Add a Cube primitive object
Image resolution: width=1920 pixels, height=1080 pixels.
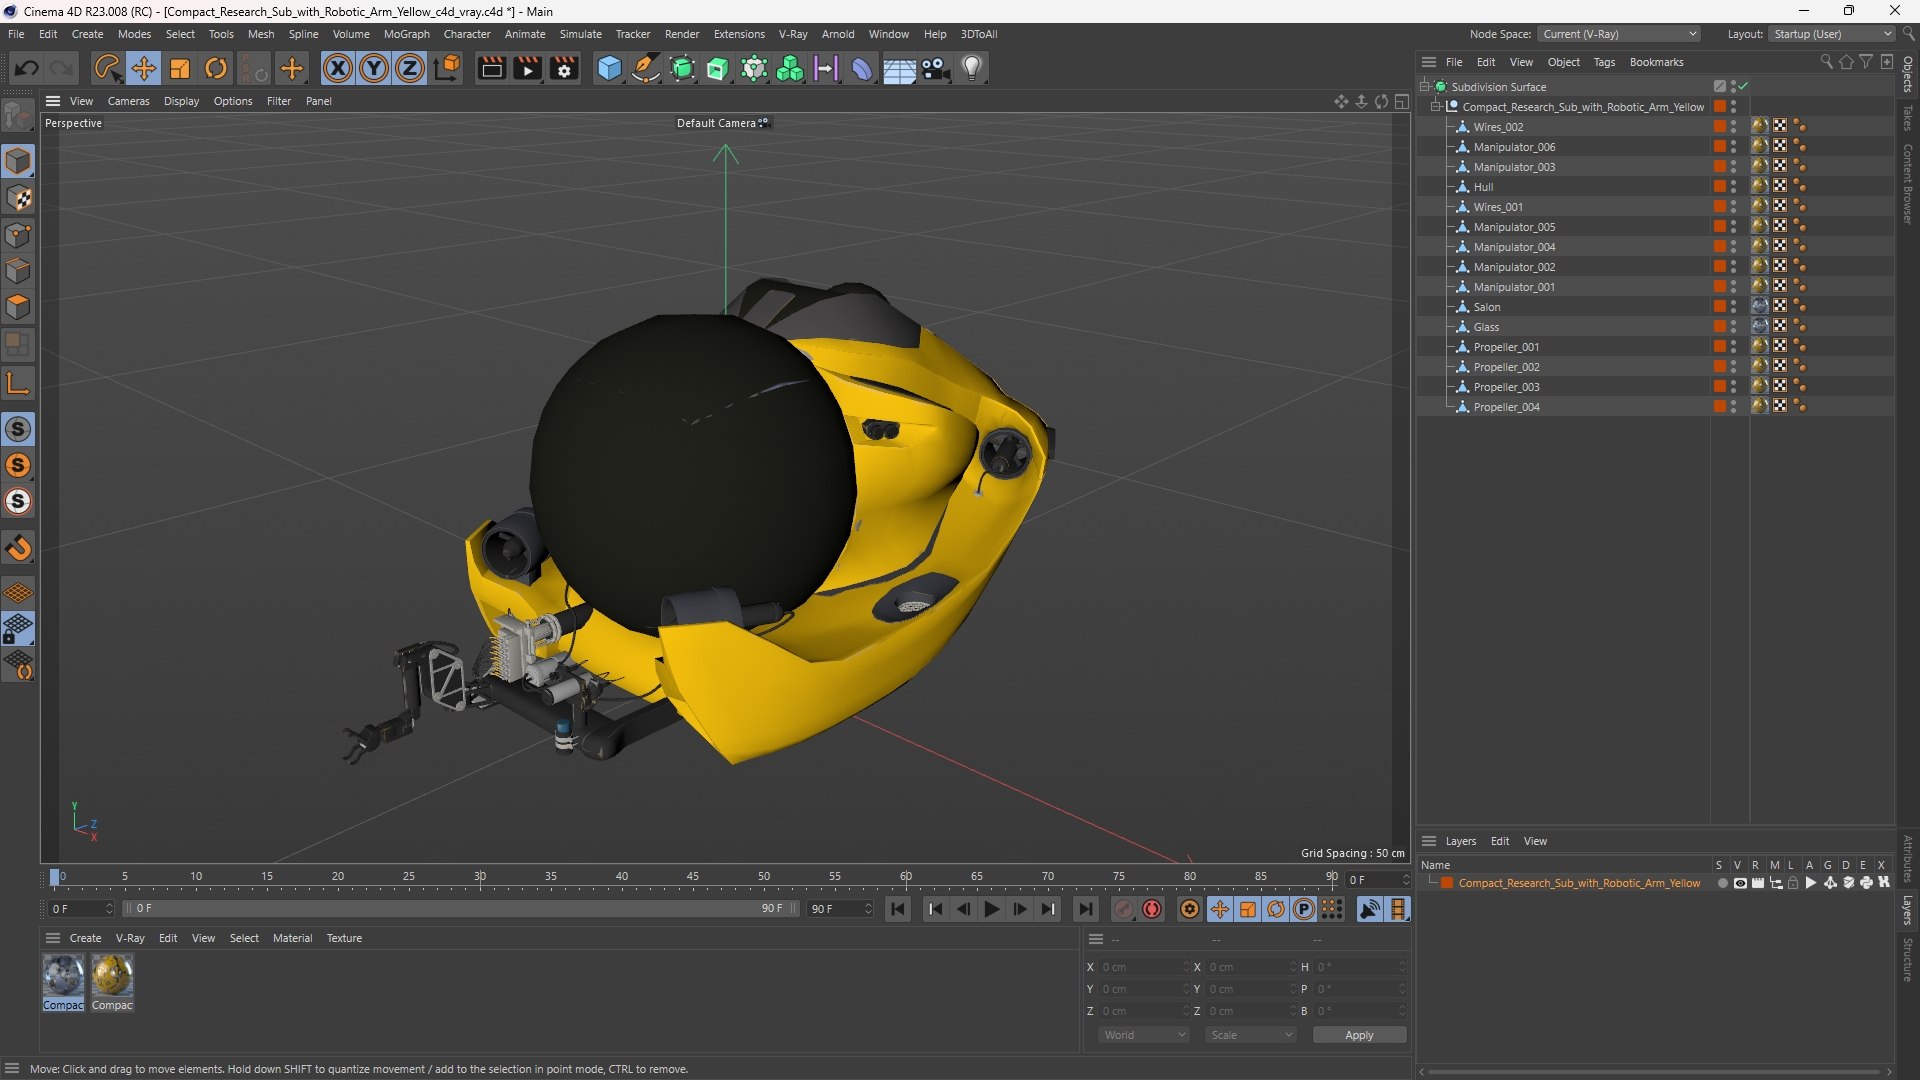tap(609, 68)
